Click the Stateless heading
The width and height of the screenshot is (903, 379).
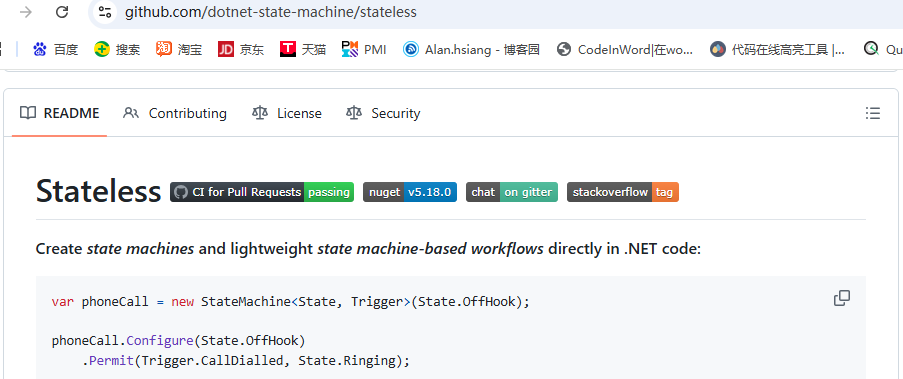point(98,191)
